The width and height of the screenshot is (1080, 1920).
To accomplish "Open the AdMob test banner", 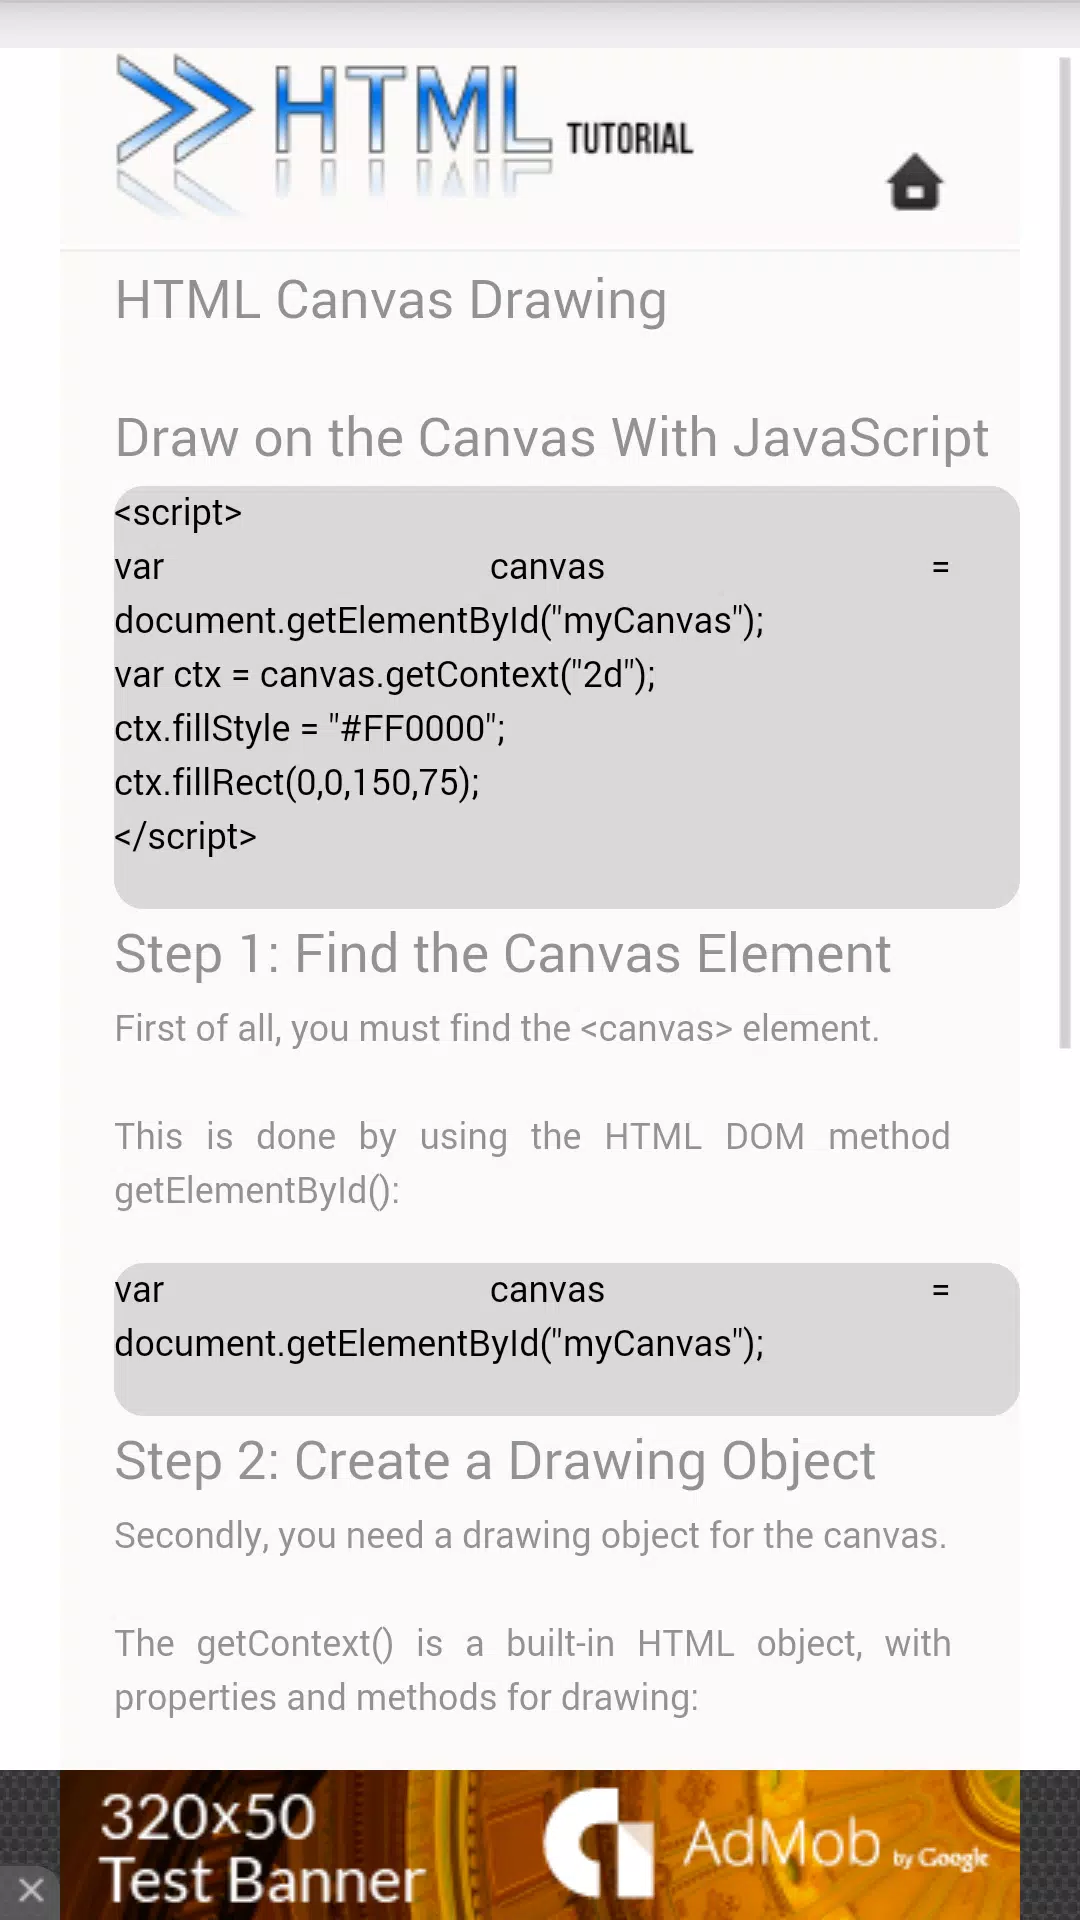I will pos(540,1845).
